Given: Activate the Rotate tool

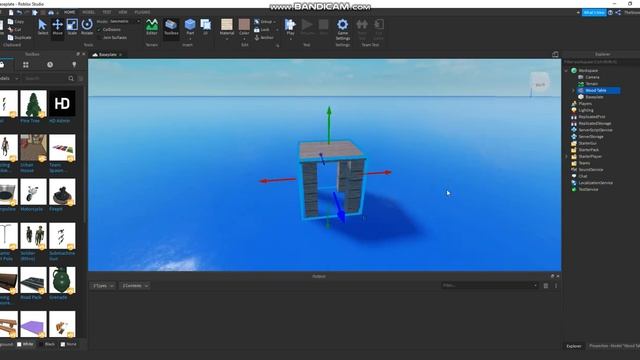Looking at the screenshot, I should [87, 27].
